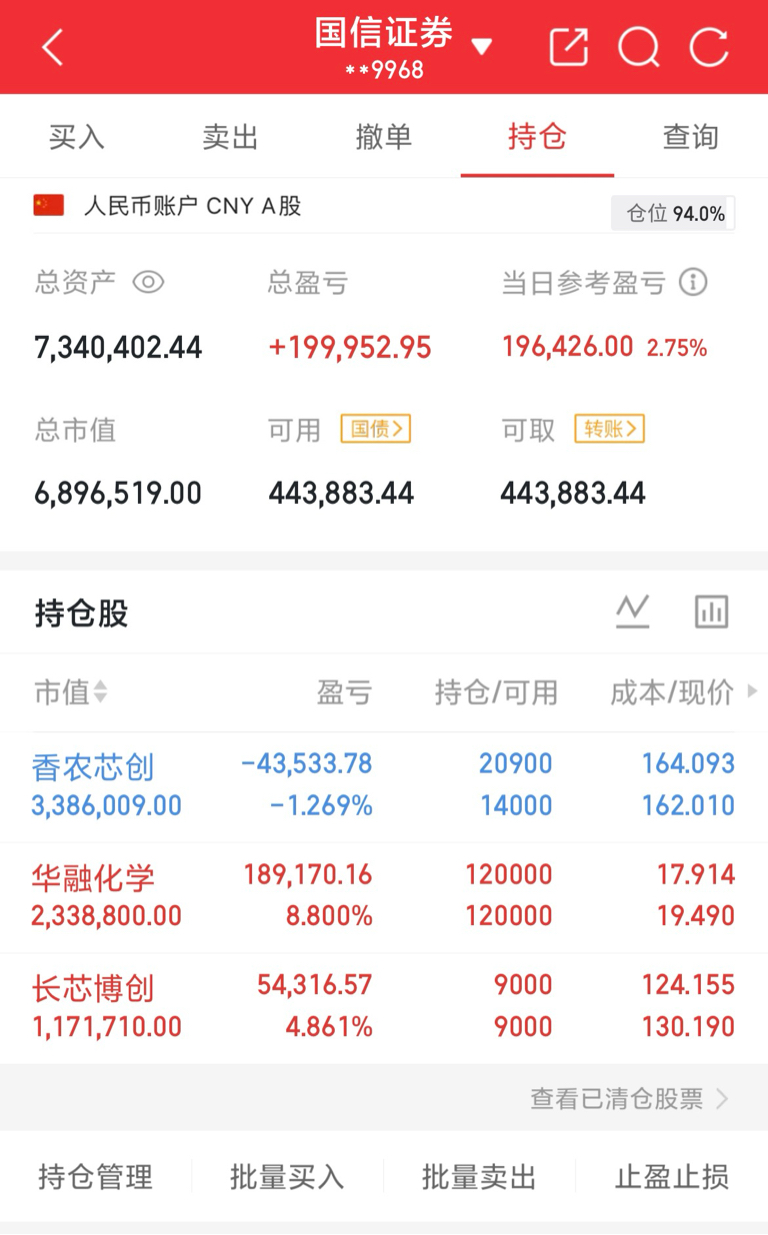Sort holdings by 市值 column
Image resolution: width=768 pixels, height=1235 pixels.
[70, 692]
